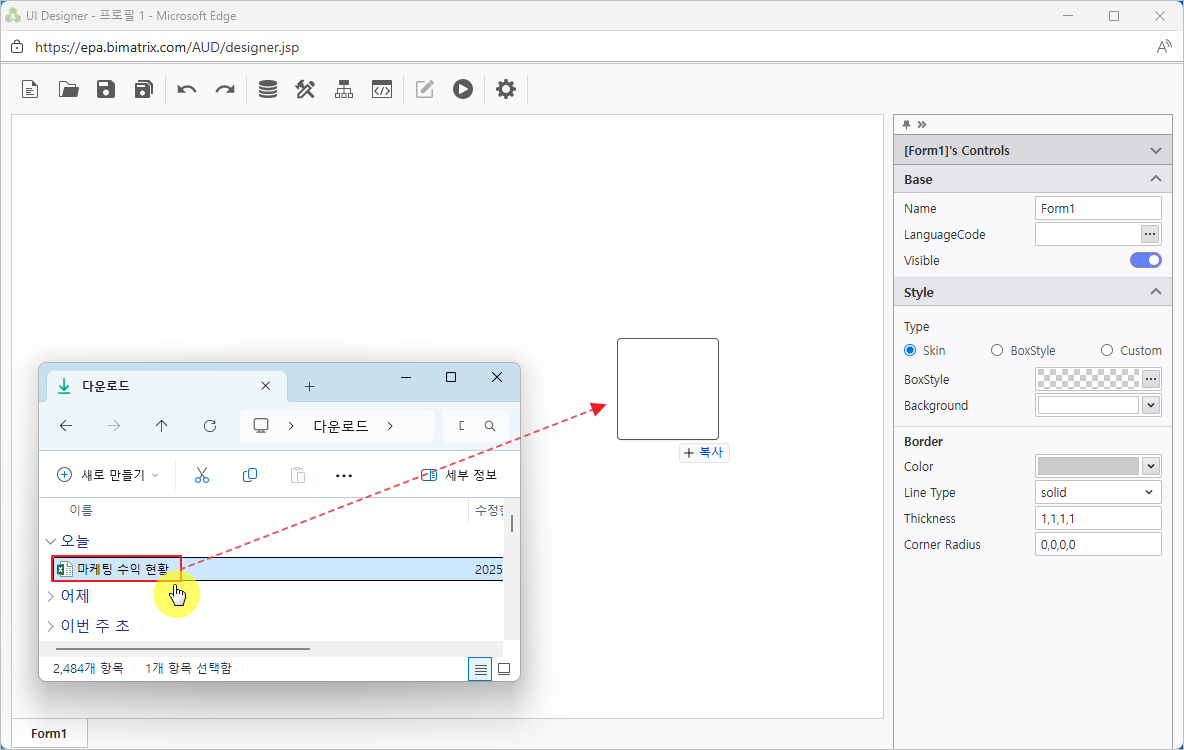
Task: Open the script code editor icon
Action: click(381, 89)
